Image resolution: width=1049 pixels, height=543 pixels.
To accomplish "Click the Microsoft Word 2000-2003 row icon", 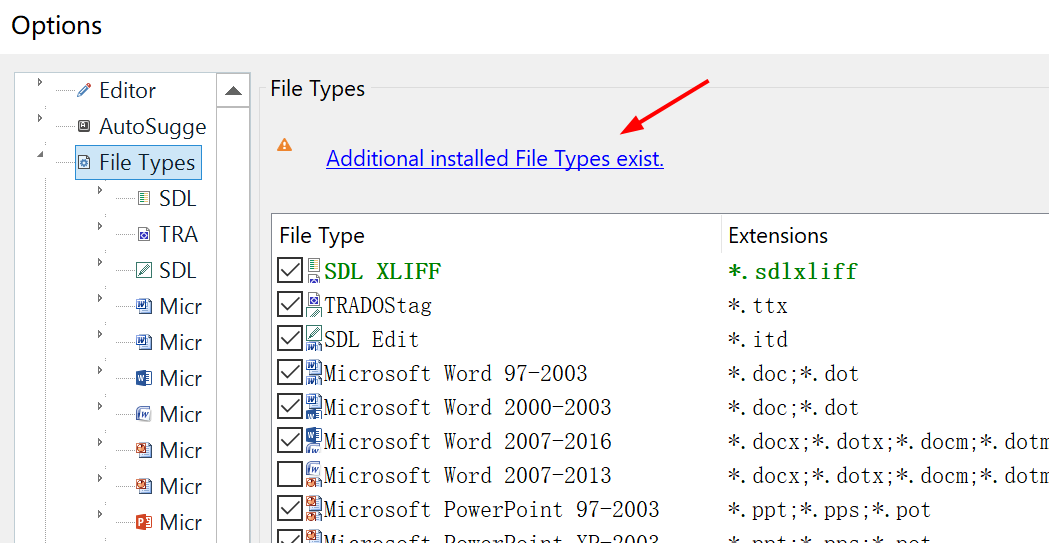I will (x=314, y=407).
